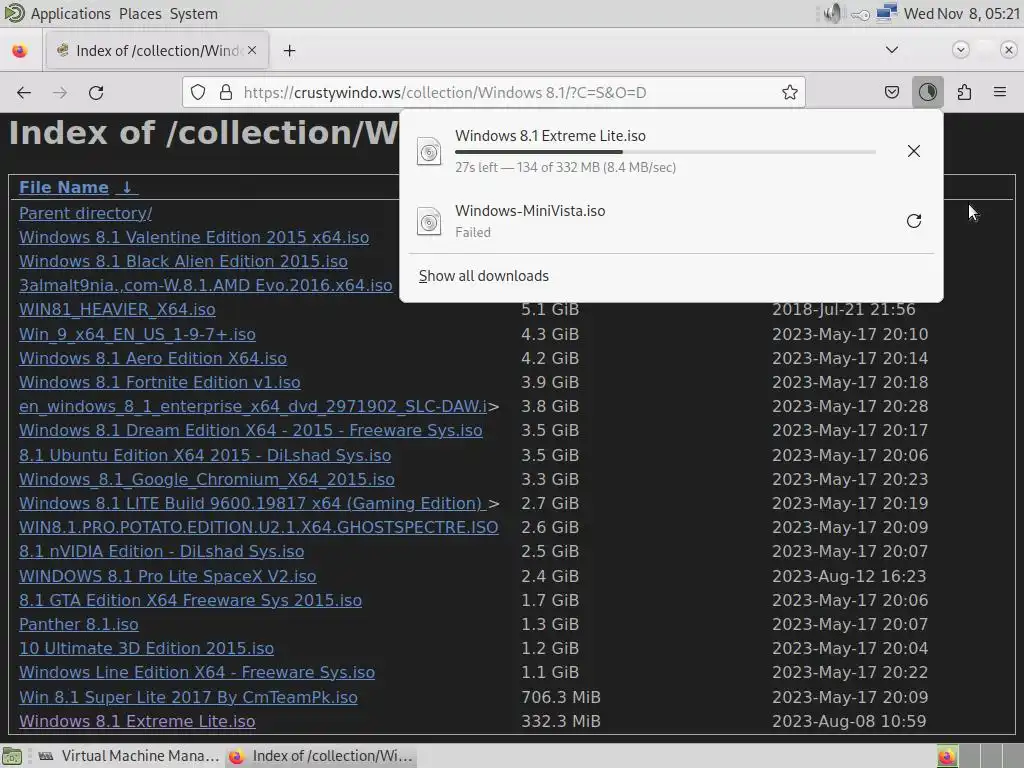Open Windows 8.1 Valentine Edition 2015 x64.iso

click(194, 238)
